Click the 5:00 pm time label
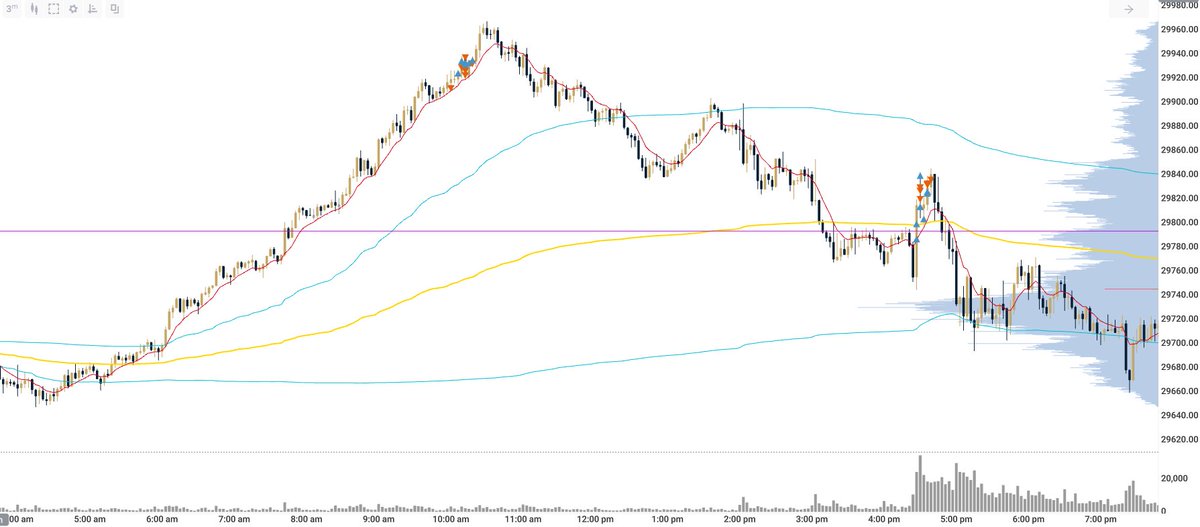The image size is (1200, 527). (956, 520)
